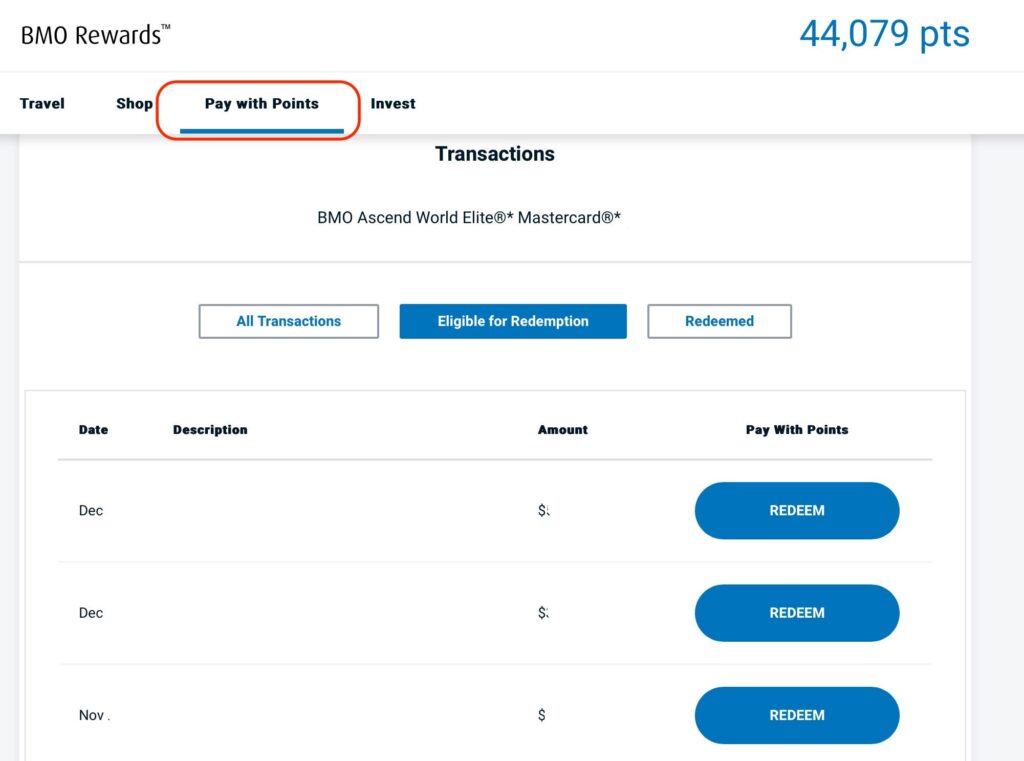This screenshot has width=1024, height=761.
Task: Switch to the Invest tab
Action: 393,103
